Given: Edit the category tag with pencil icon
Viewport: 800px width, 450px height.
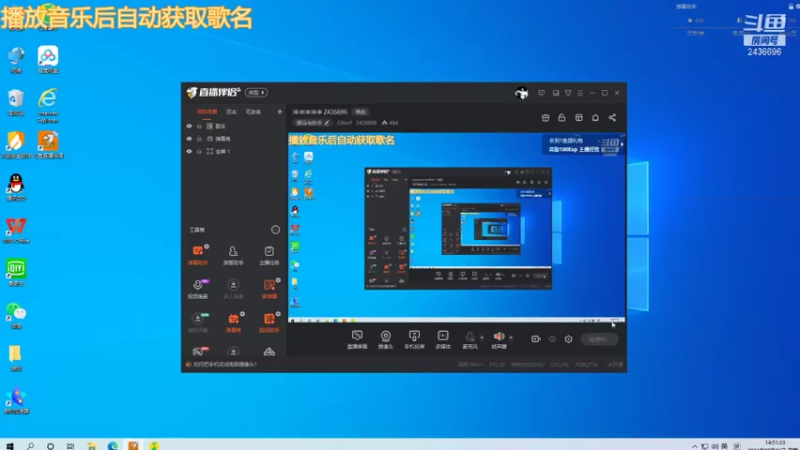Looking at the screenshot, I should 313,123.
